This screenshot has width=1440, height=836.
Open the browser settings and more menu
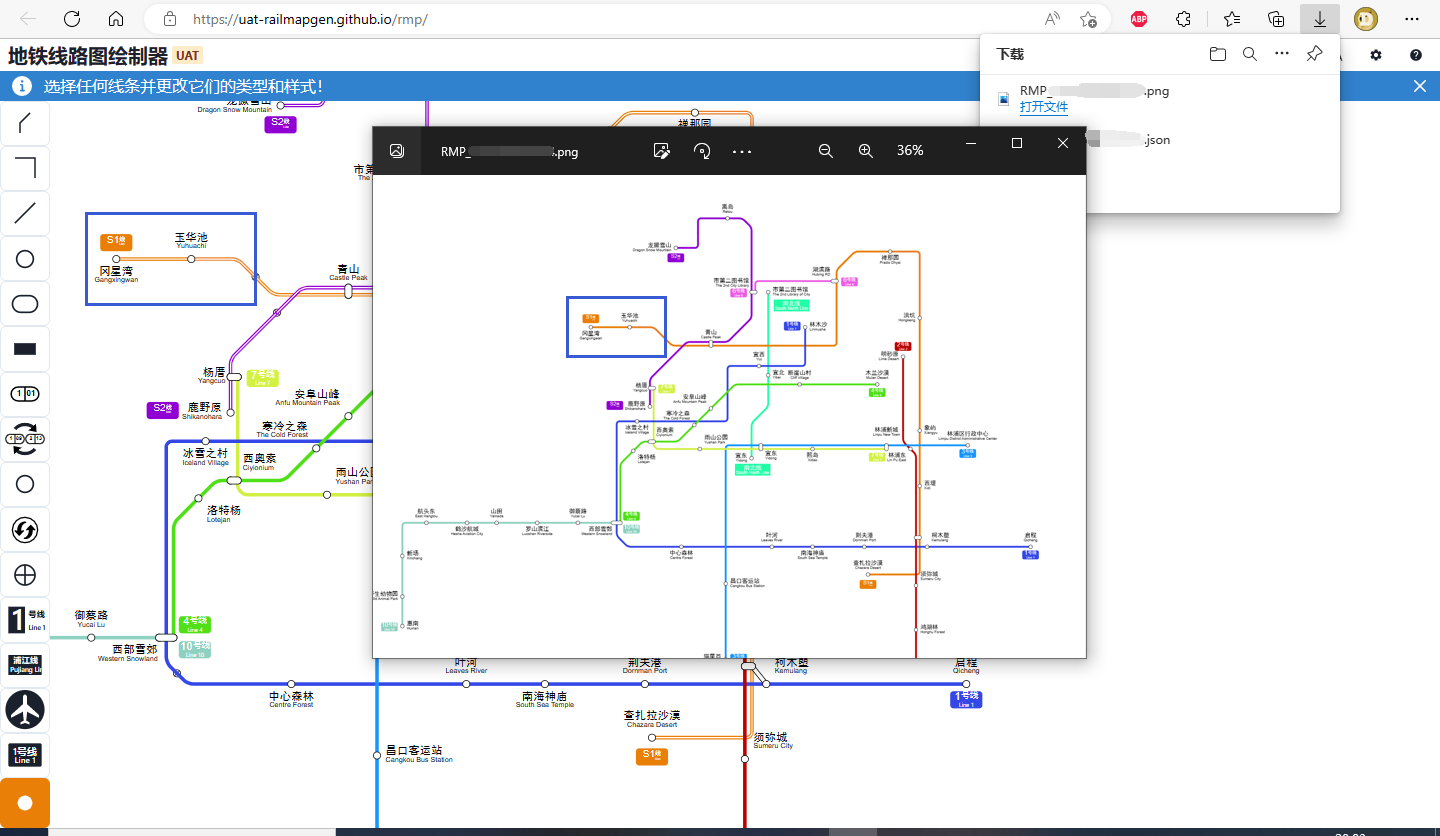tap(1412, 19)
